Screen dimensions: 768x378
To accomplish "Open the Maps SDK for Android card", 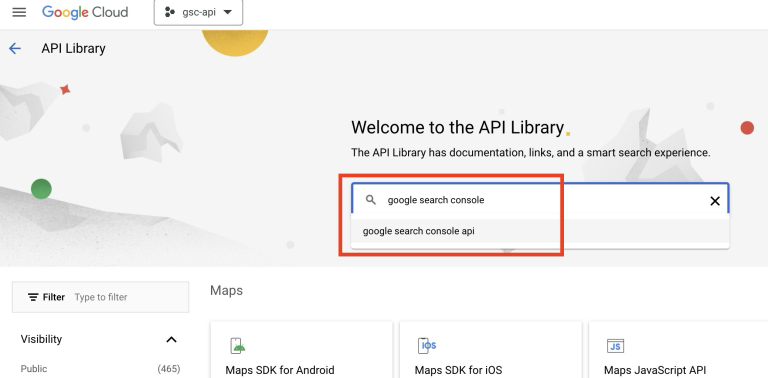I will (301, 350).
